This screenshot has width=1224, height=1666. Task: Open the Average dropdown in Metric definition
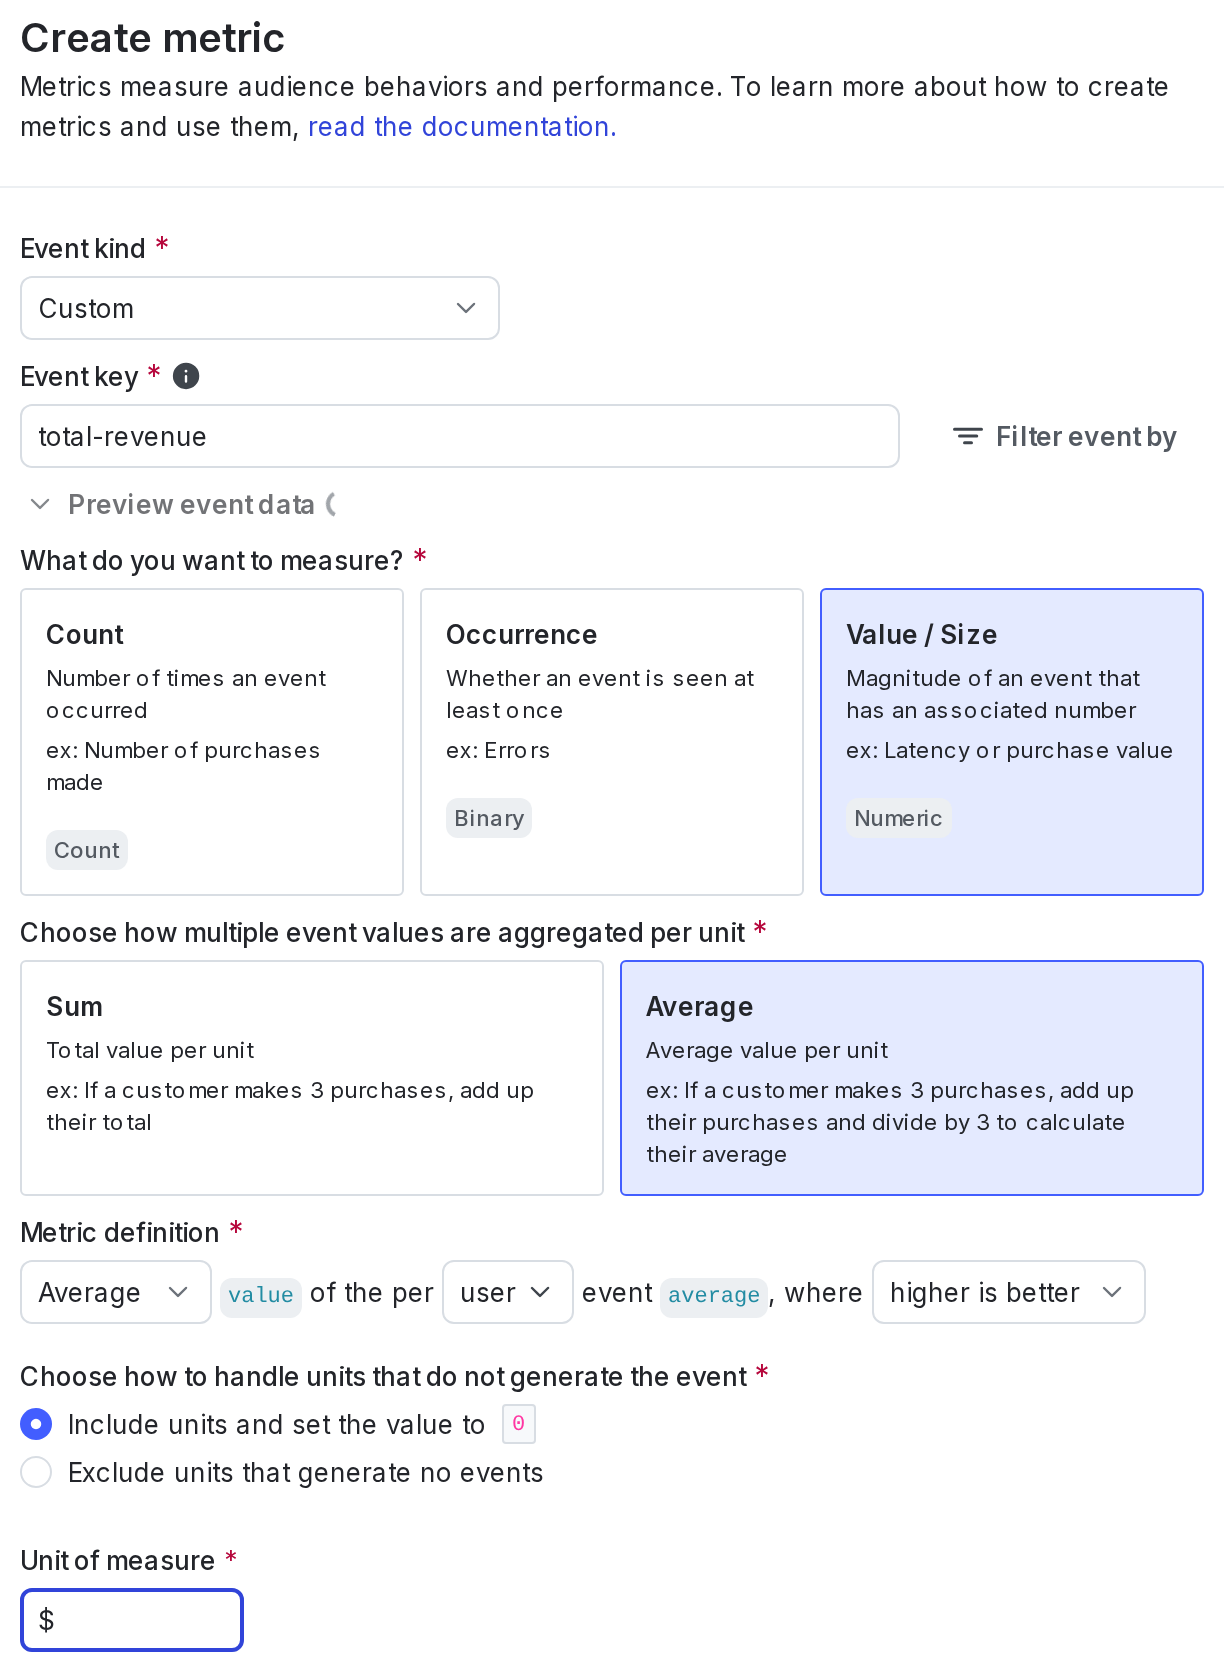click(x=116, y=1292)
